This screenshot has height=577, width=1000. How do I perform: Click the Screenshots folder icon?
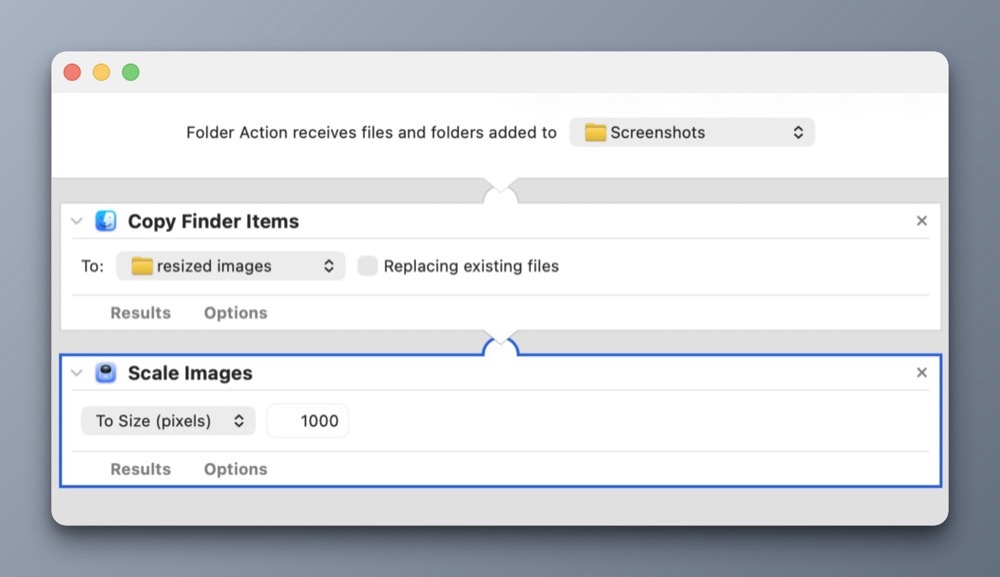[595, 133]
